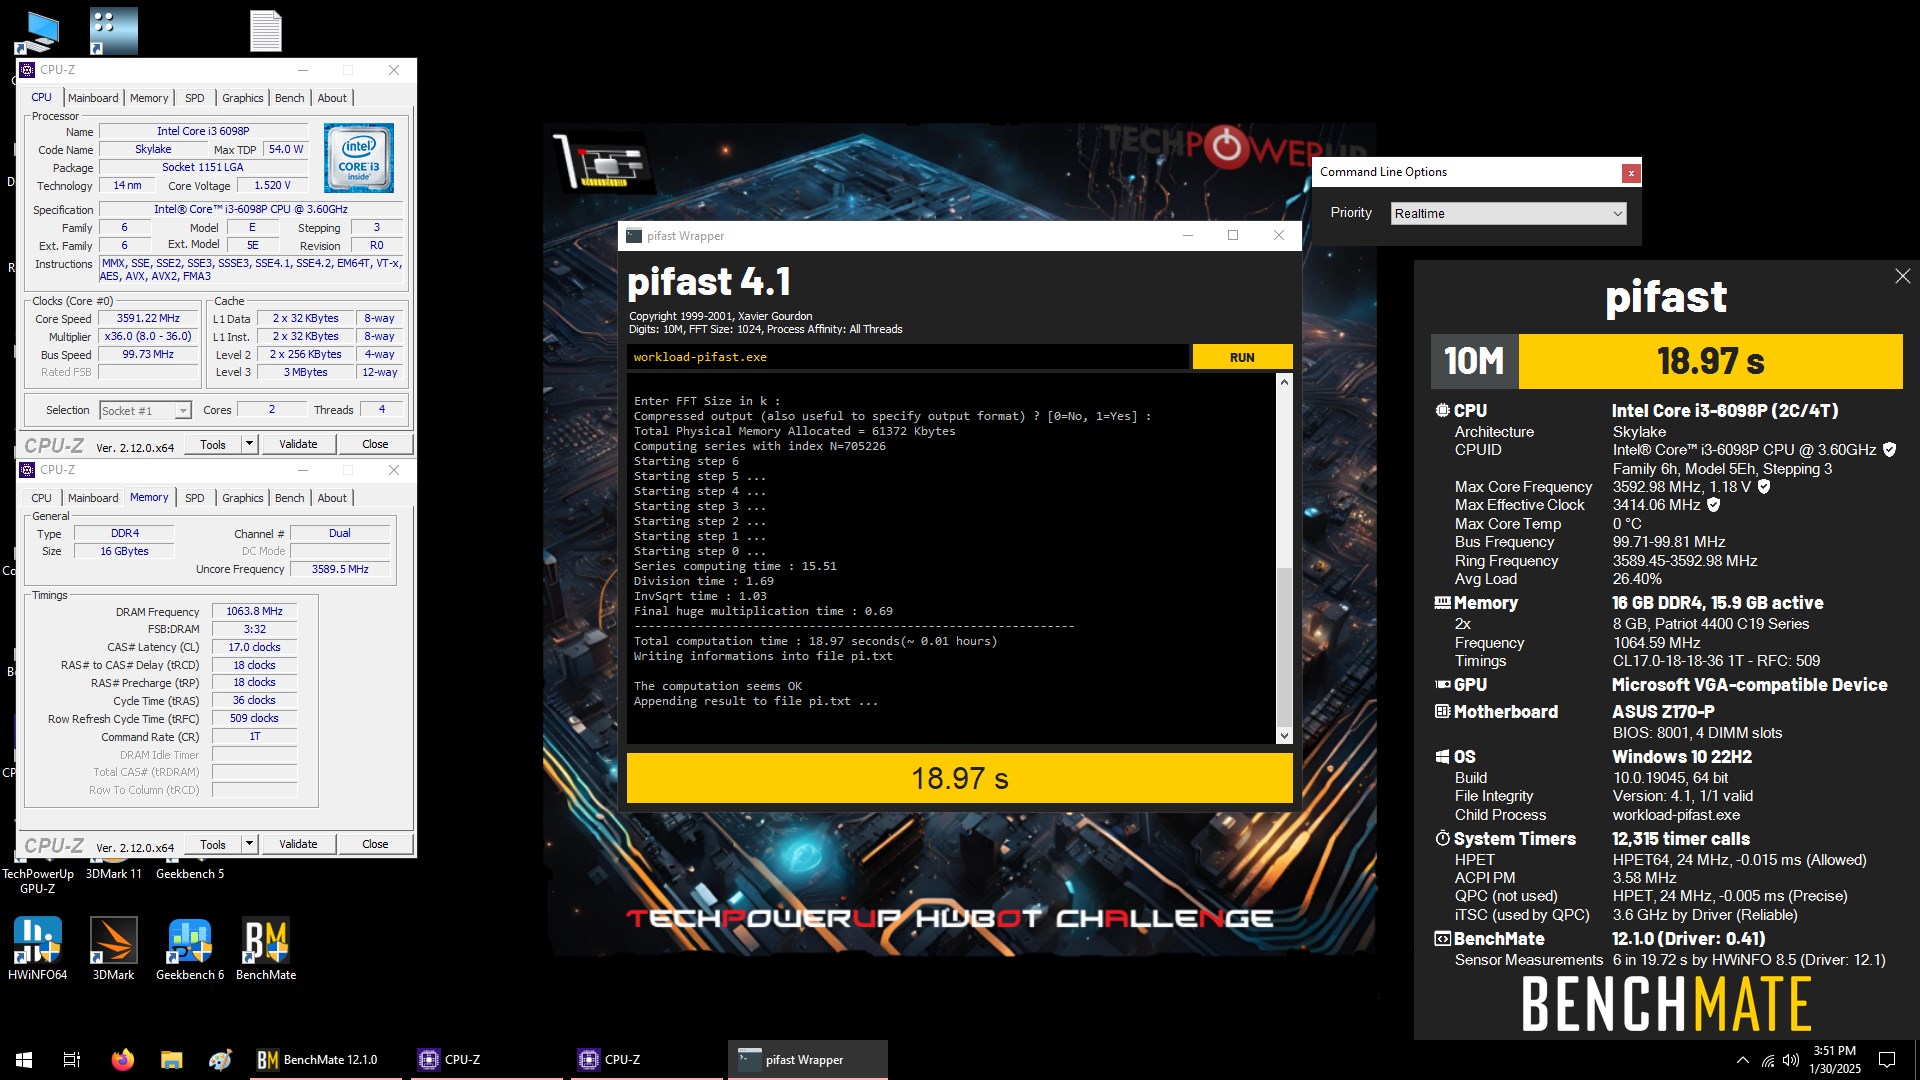Open Paint from the taskbar
The image size is (1920, 1080).
click(x=220, y=1060)
